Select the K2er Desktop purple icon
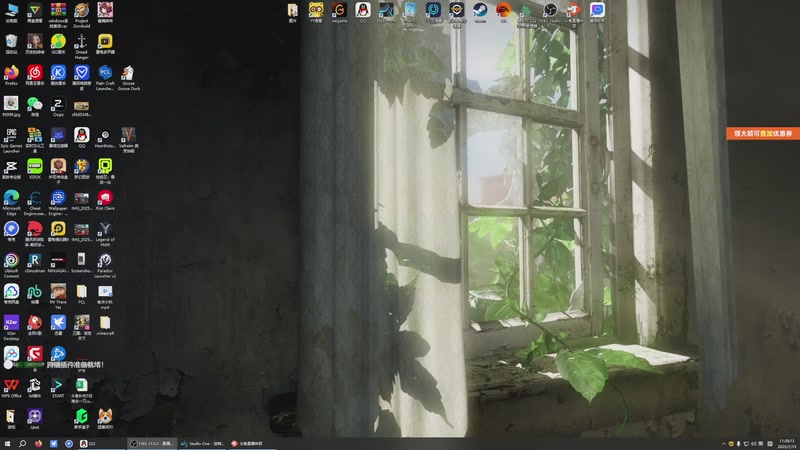 11,327
